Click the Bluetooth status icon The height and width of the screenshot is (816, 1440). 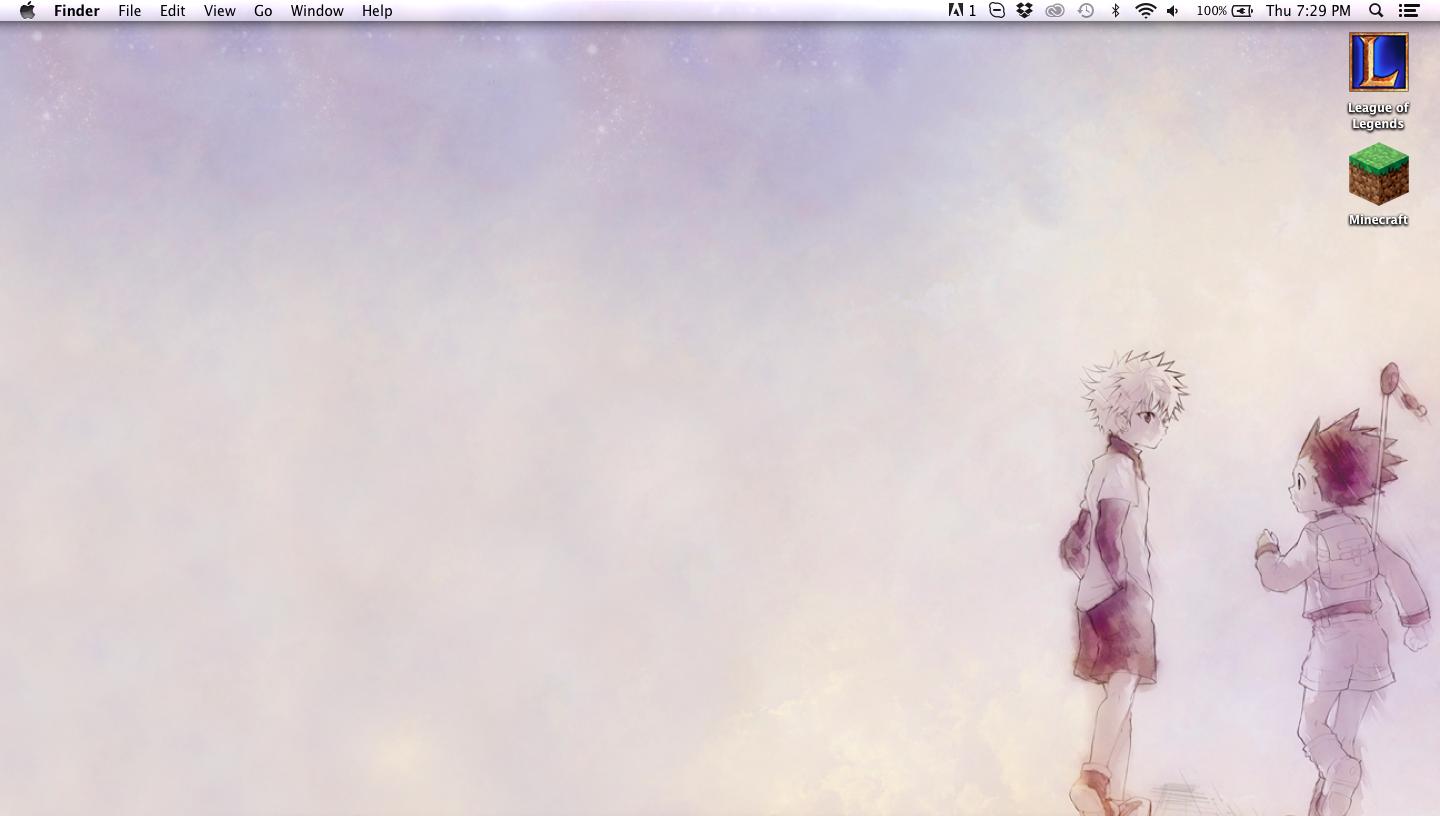click(x=1116, y=11)
